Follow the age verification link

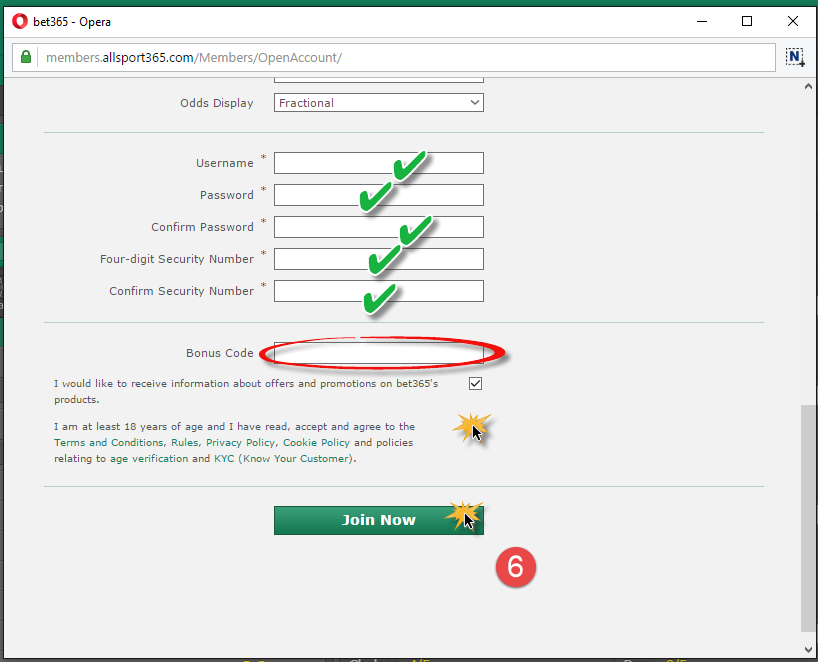(x=149, y=459)
